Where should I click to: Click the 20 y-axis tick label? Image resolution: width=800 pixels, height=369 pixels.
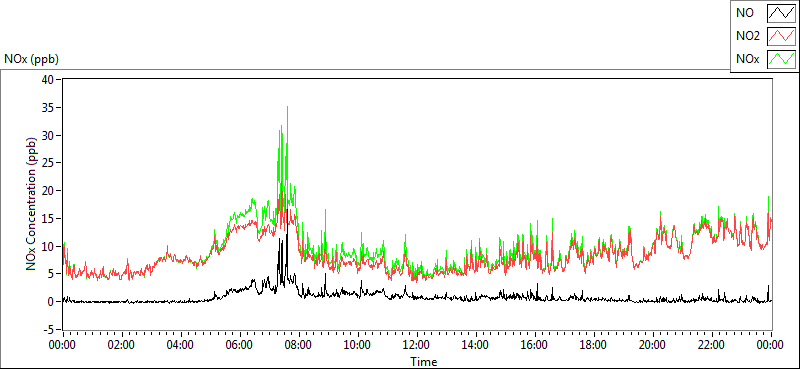coord(48,191)
